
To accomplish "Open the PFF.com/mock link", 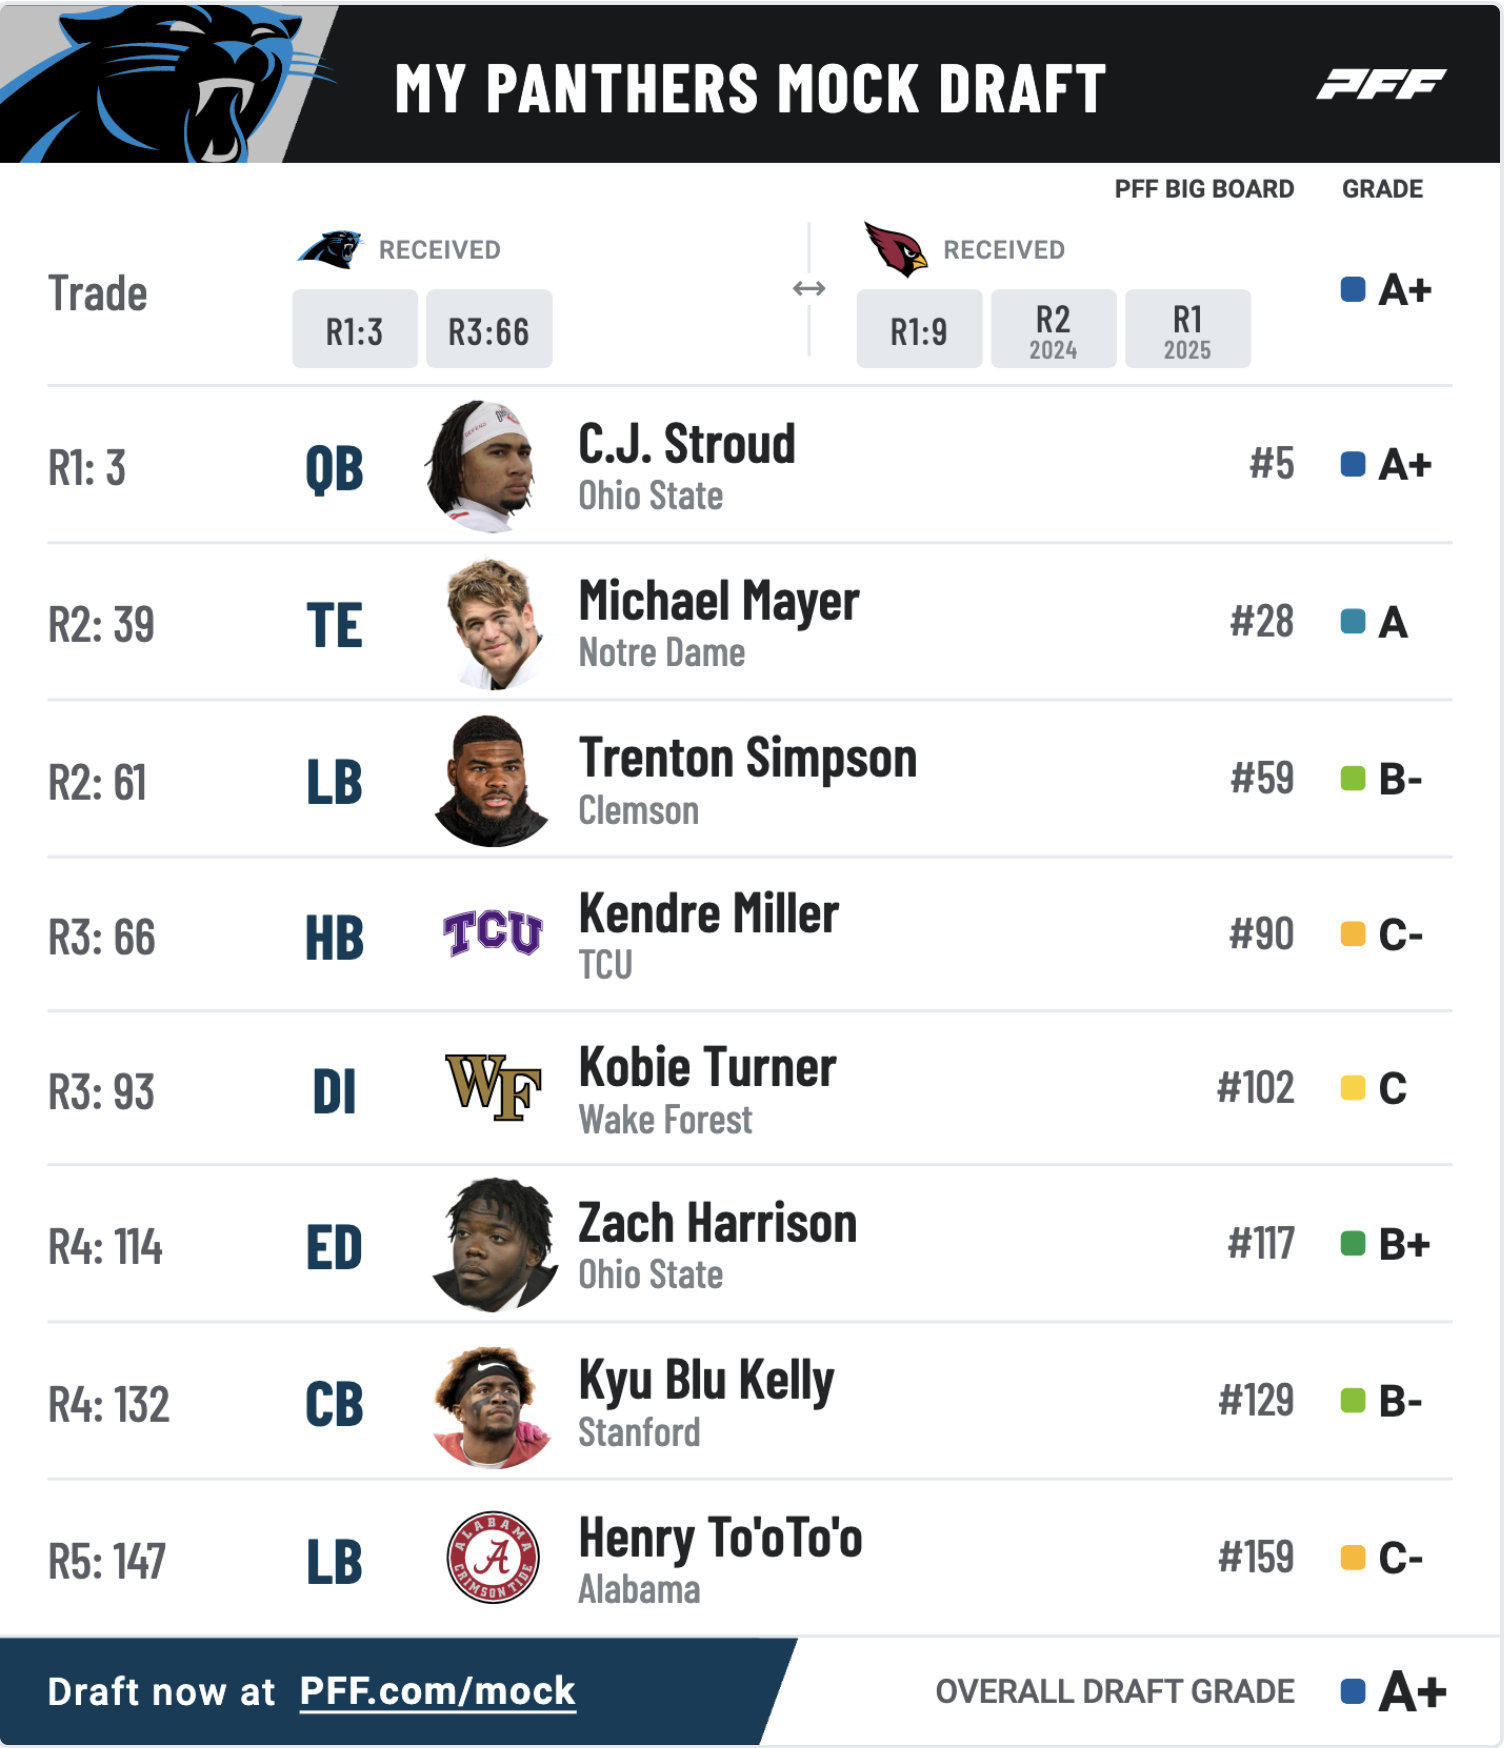I will point(437,1691).
